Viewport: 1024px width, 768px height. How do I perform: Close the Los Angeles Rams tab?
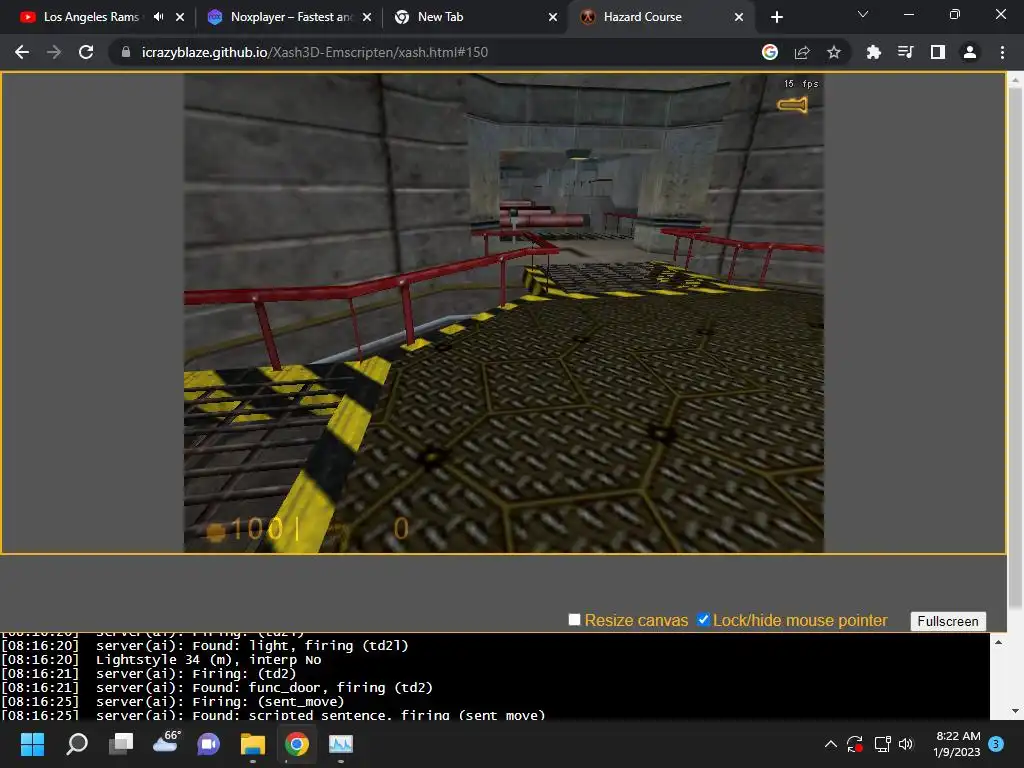180,17
